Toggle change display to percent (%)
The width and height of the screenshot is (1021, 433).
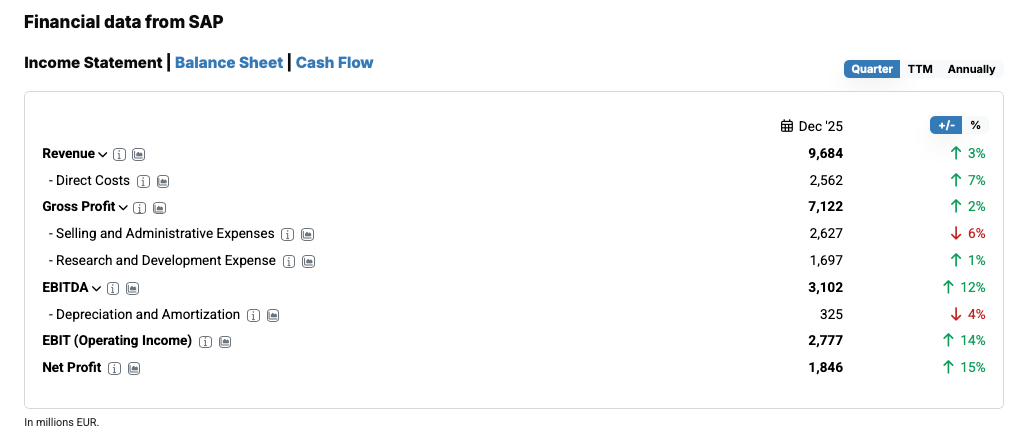click(975, 125)
